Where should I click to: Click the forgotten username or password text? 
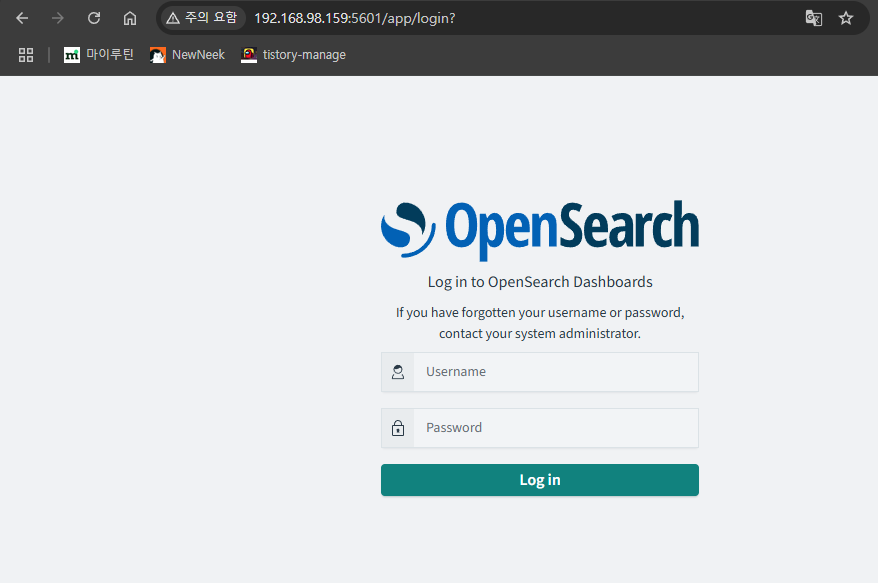[540, 313]
